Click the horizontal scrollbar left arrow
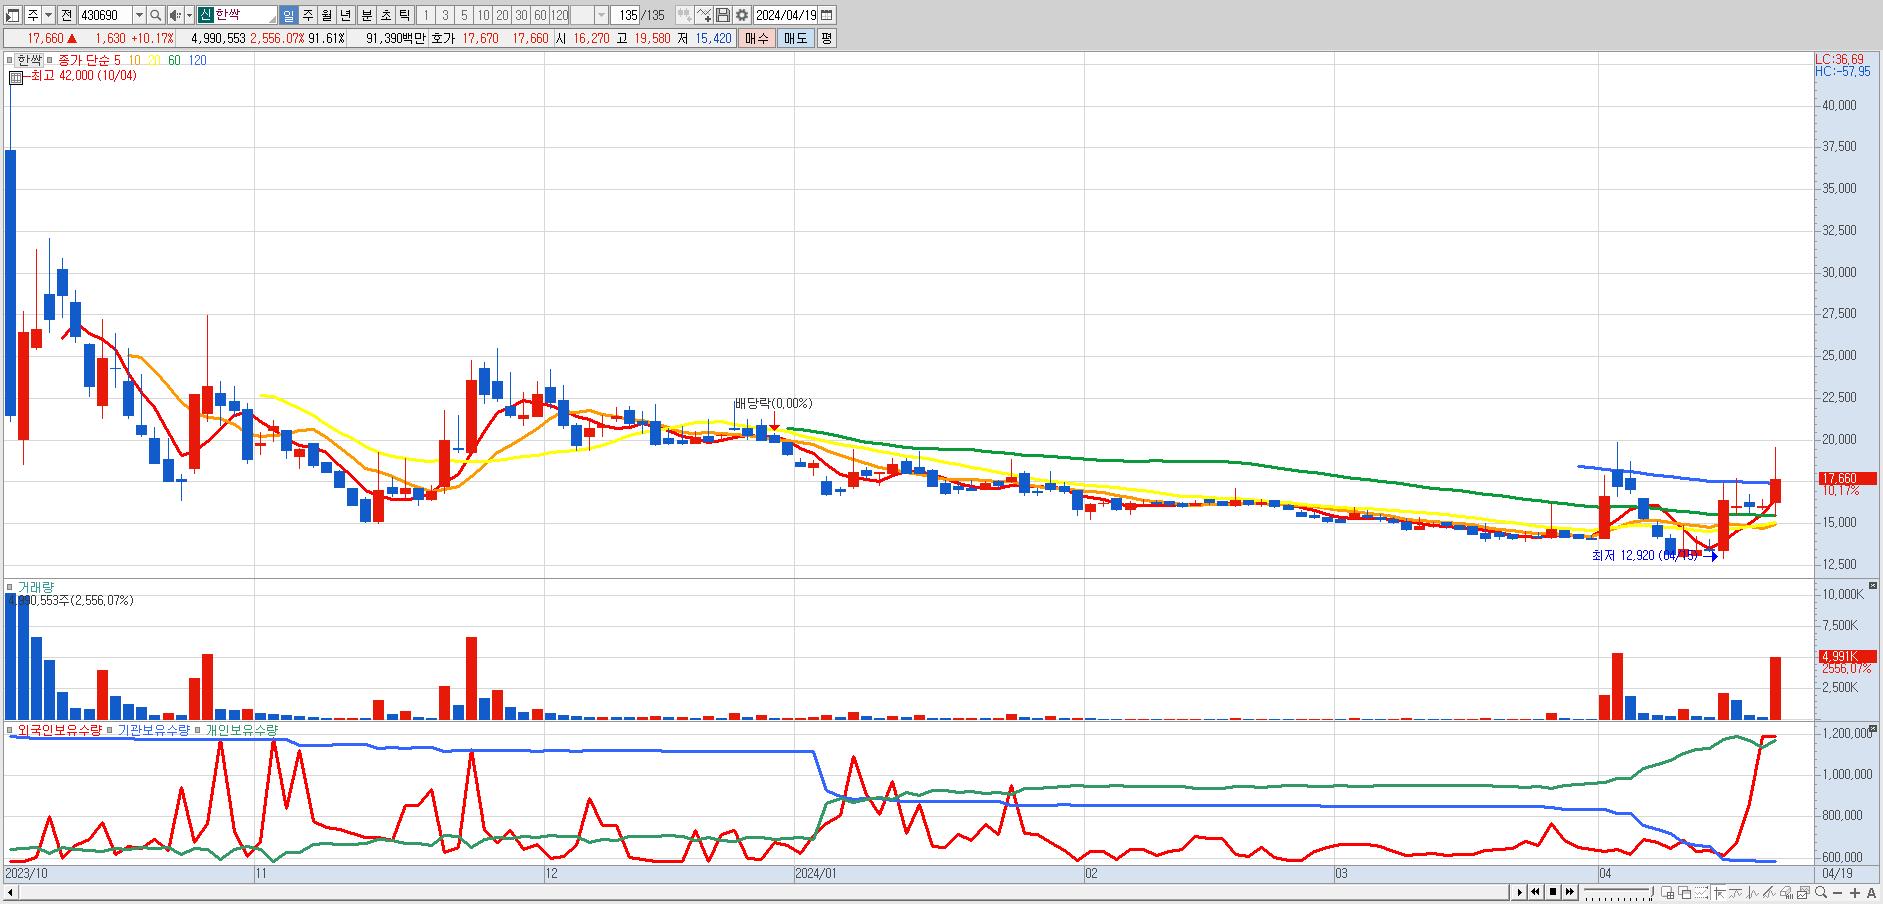Screen dimensions: 1883x904 coord(10,892)
